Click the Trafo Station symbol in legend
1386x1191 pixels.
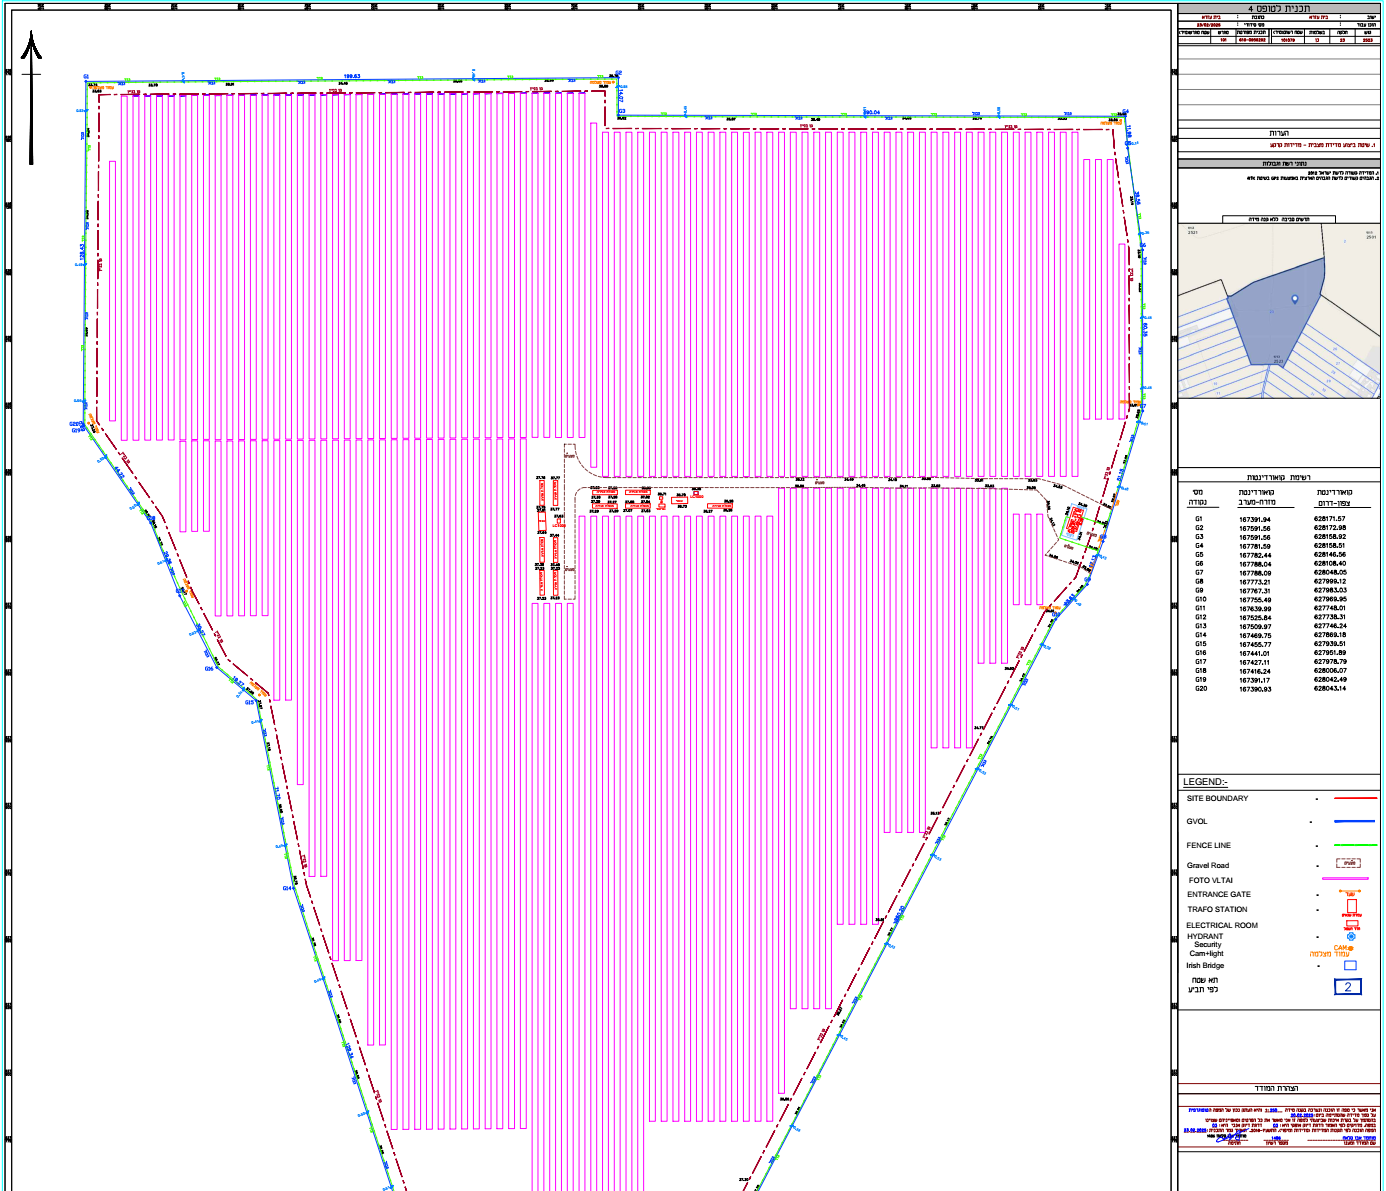1351,906
